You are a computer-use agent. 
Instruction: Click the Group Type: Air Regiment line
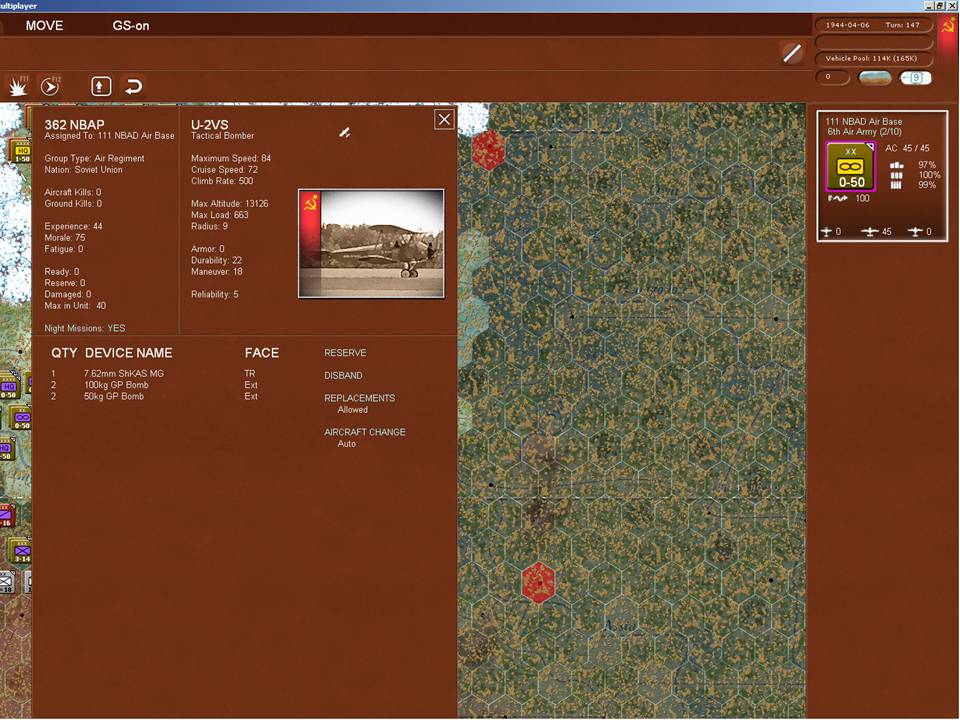coord(94,158)
